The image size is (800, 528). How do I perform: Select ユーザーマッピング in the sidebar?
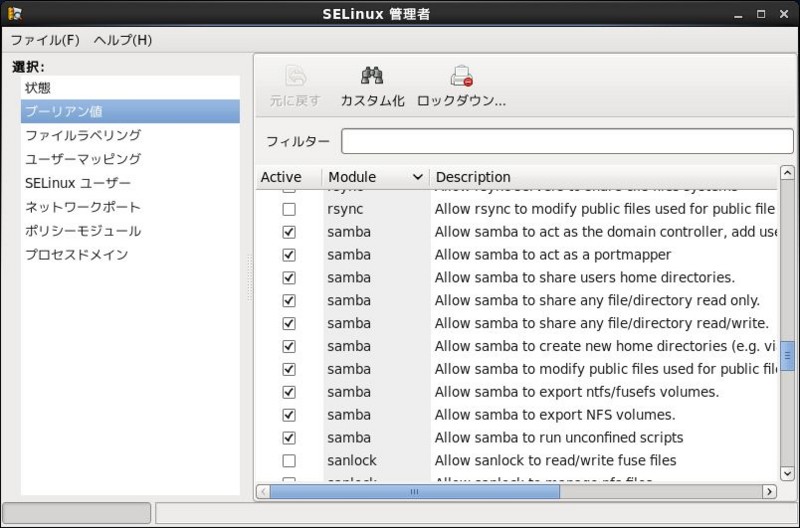click(130, 159)
